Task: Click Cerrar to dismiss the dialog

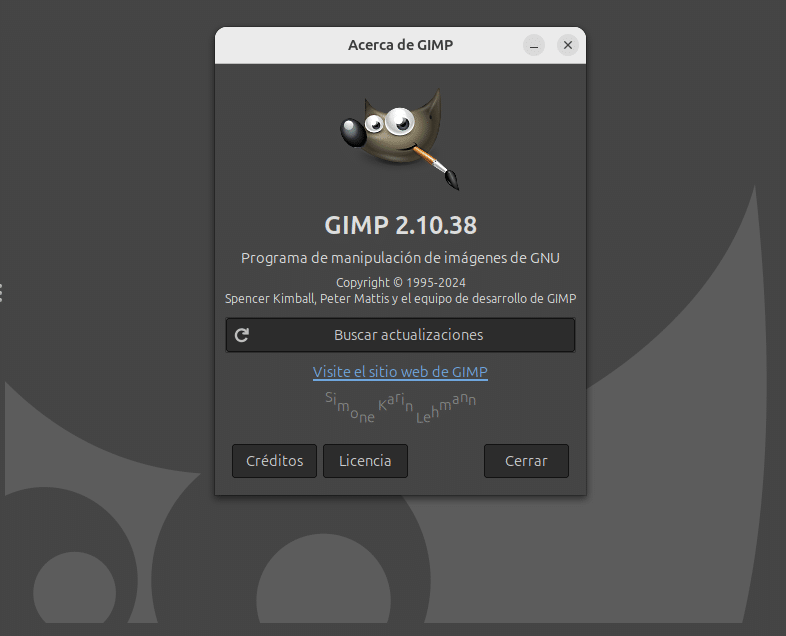Action: (x=526, y=461)
